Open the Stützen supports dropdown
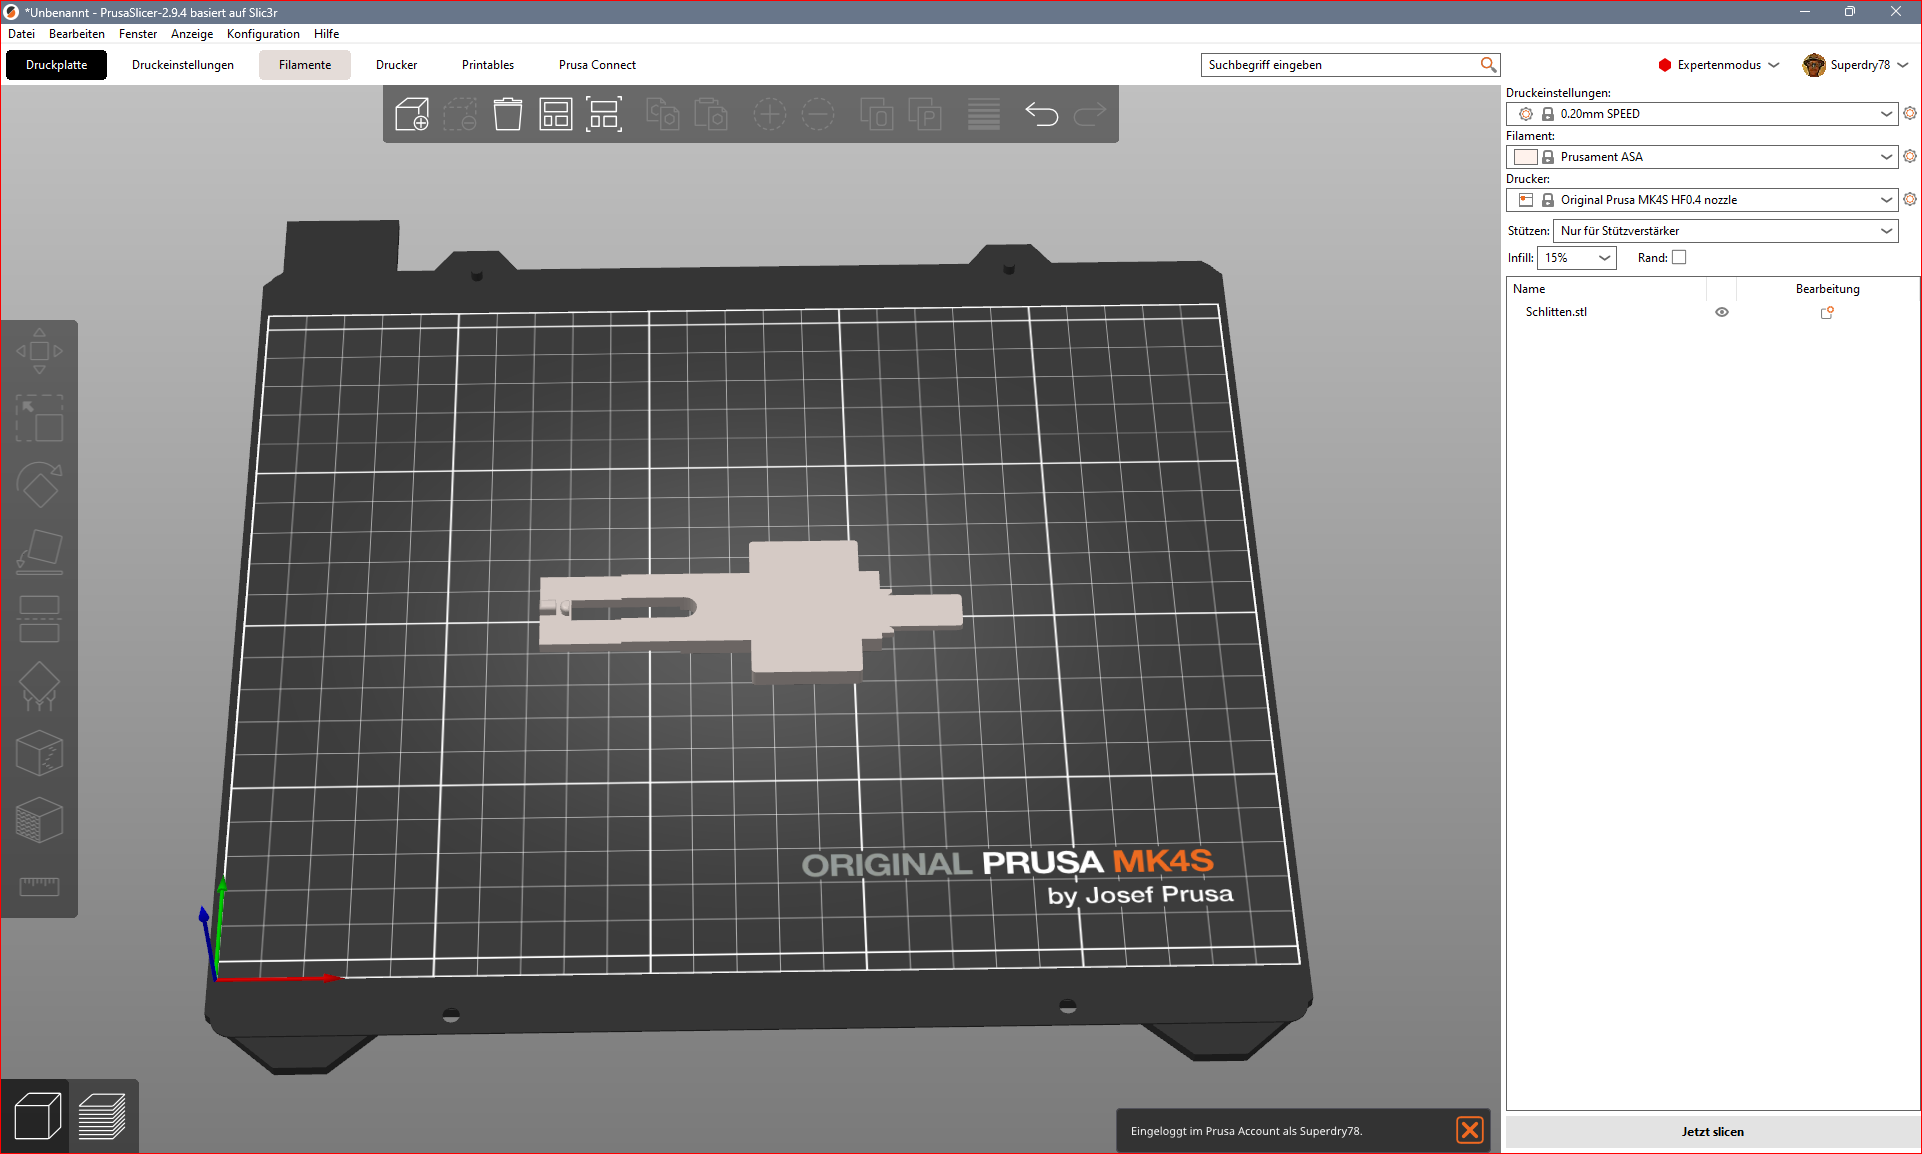Screen dimensions: 1922x1154 tap(1725, 231)
